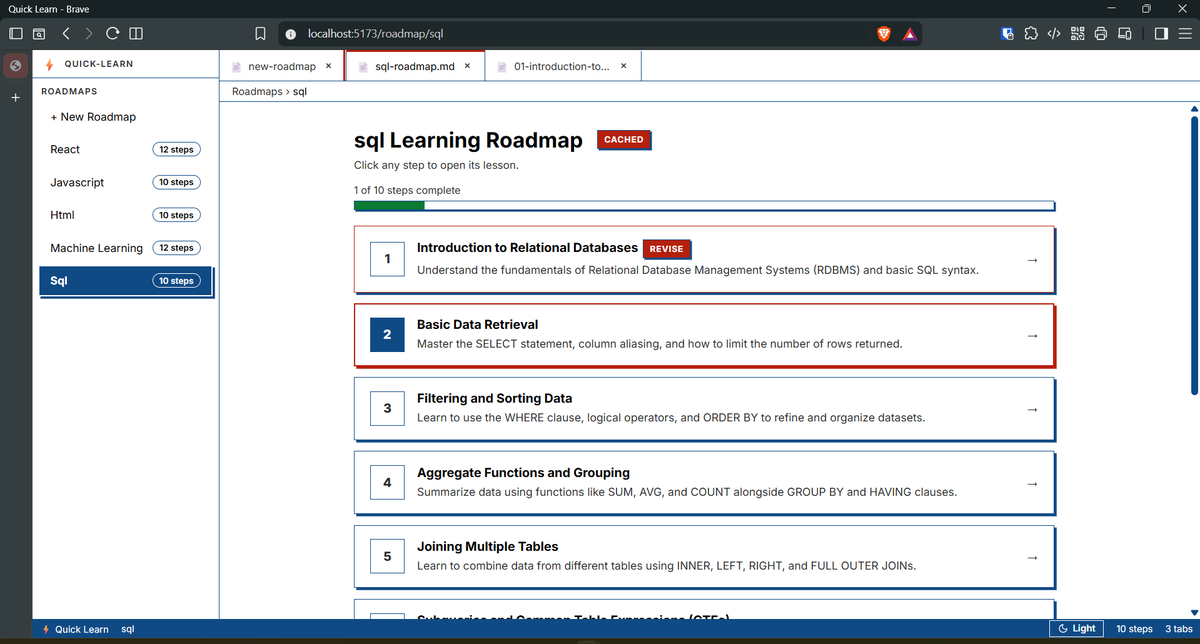
Task: Open the Brave main hamburger menu
Action: click(x=1184, y=34)
